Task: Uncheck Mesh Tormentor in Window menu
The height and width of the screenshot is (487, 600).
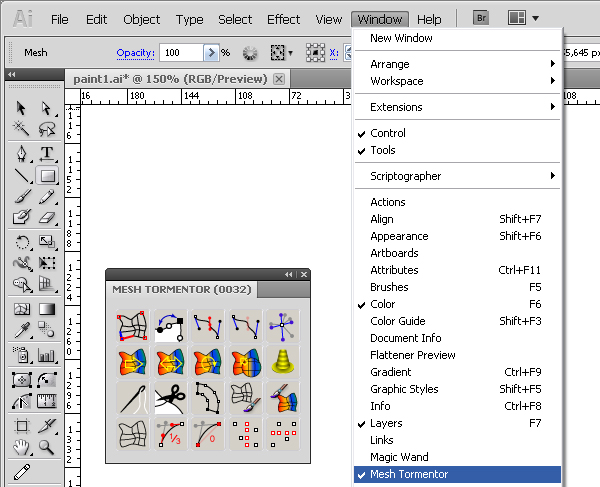Action: coord(457,474)
